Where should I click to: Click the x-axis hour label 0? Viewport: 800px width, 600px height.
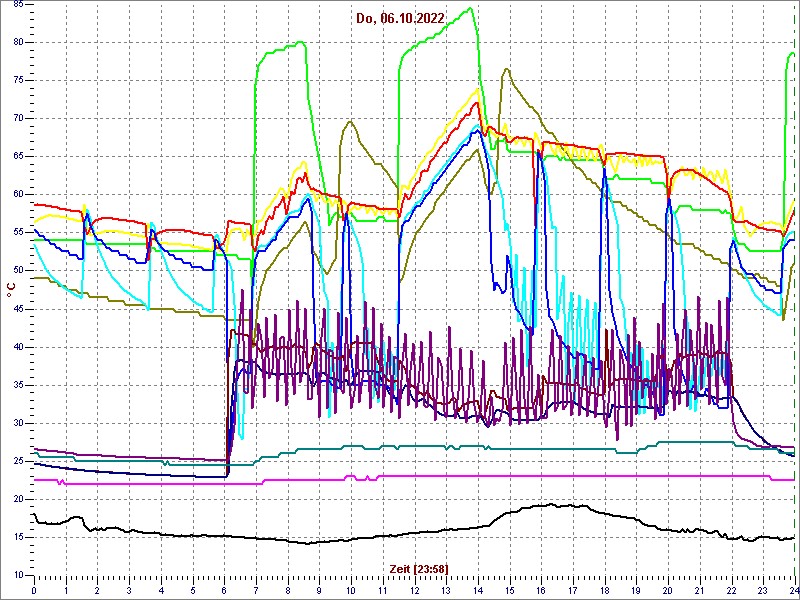click(34, 590)
